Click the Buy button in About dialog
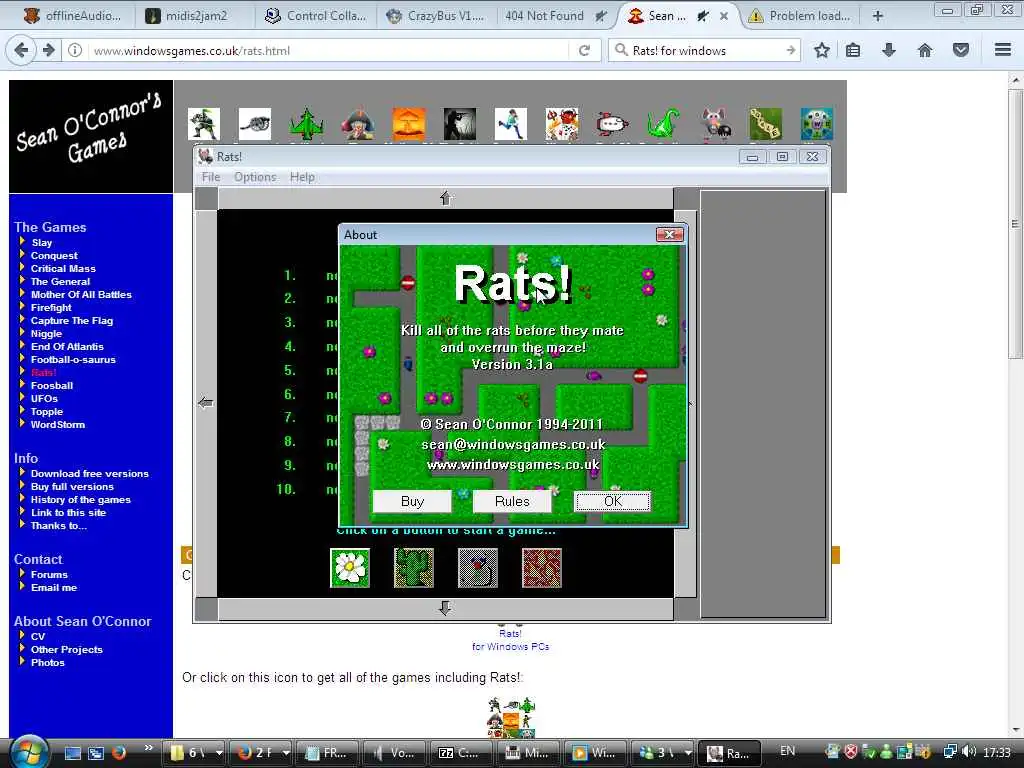Image resolution: width=1024 pixels, height=768 pixels. (x=412, y=501)
